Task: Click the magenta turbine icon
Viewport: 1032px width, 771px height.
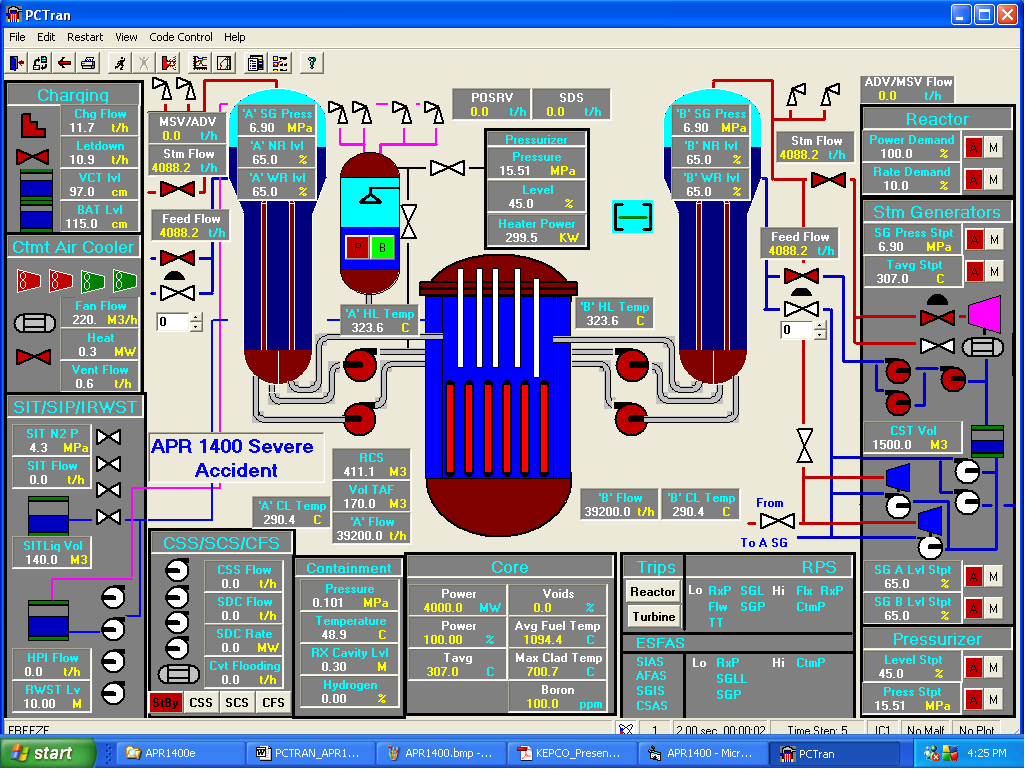Action: (985, 313)
